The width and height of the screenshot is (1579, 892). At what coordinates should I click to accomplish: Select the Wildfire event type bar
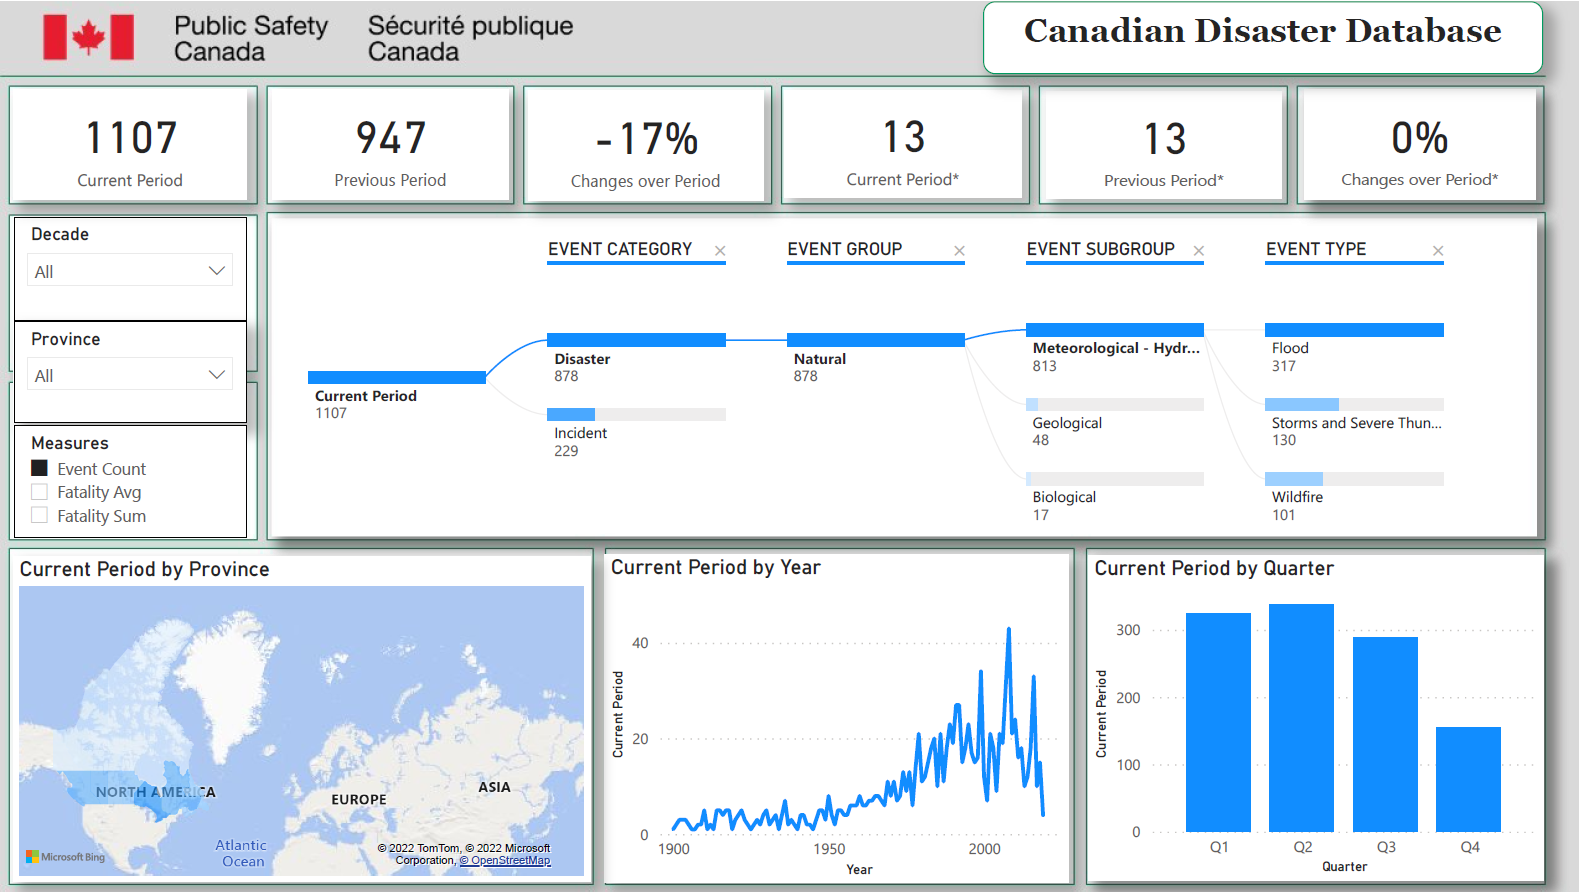pos(1353,479)
